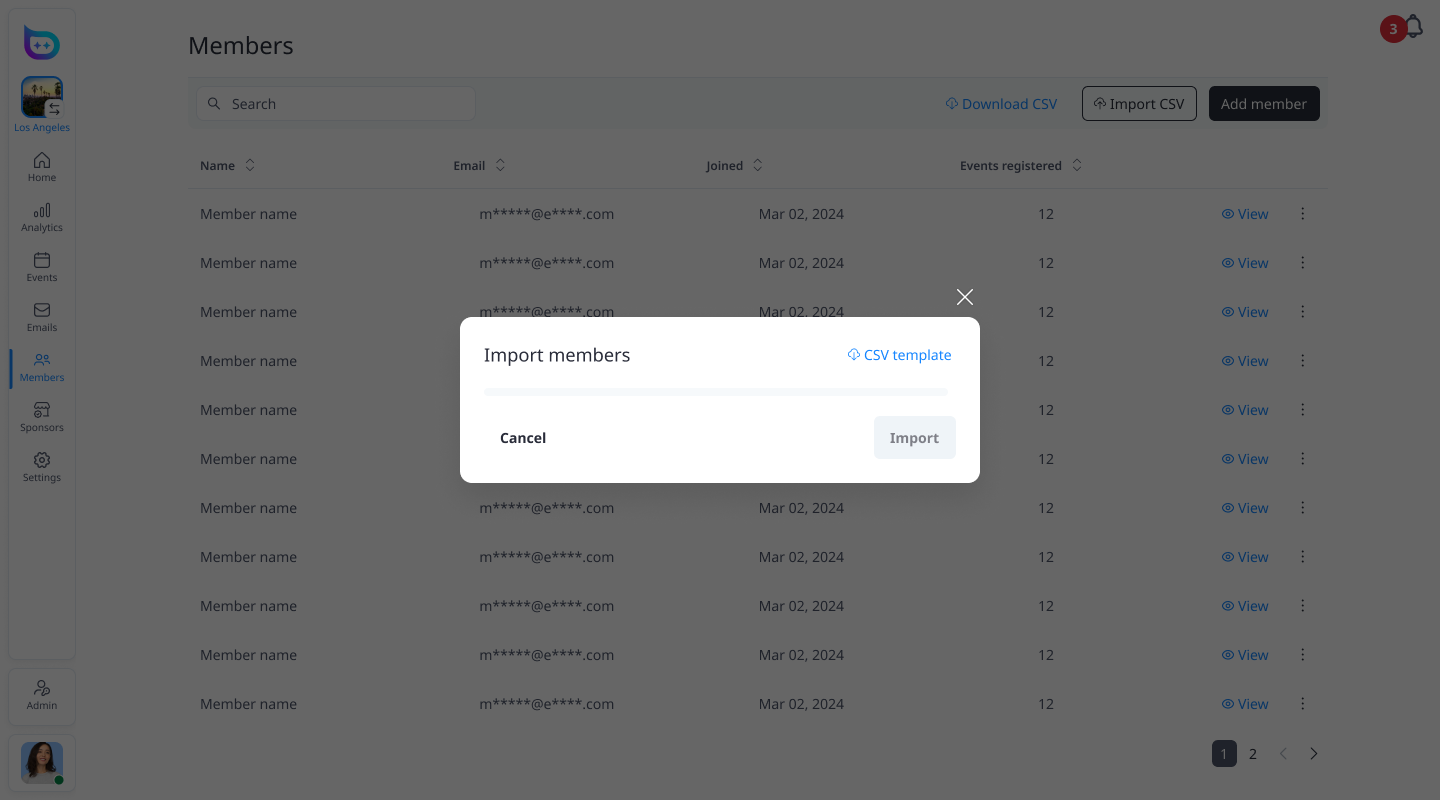The height and width of the screenshot is (802, 1440).
Task: Go to Events in sidebar
Action: pyautogui.click(x=42, y=267)
